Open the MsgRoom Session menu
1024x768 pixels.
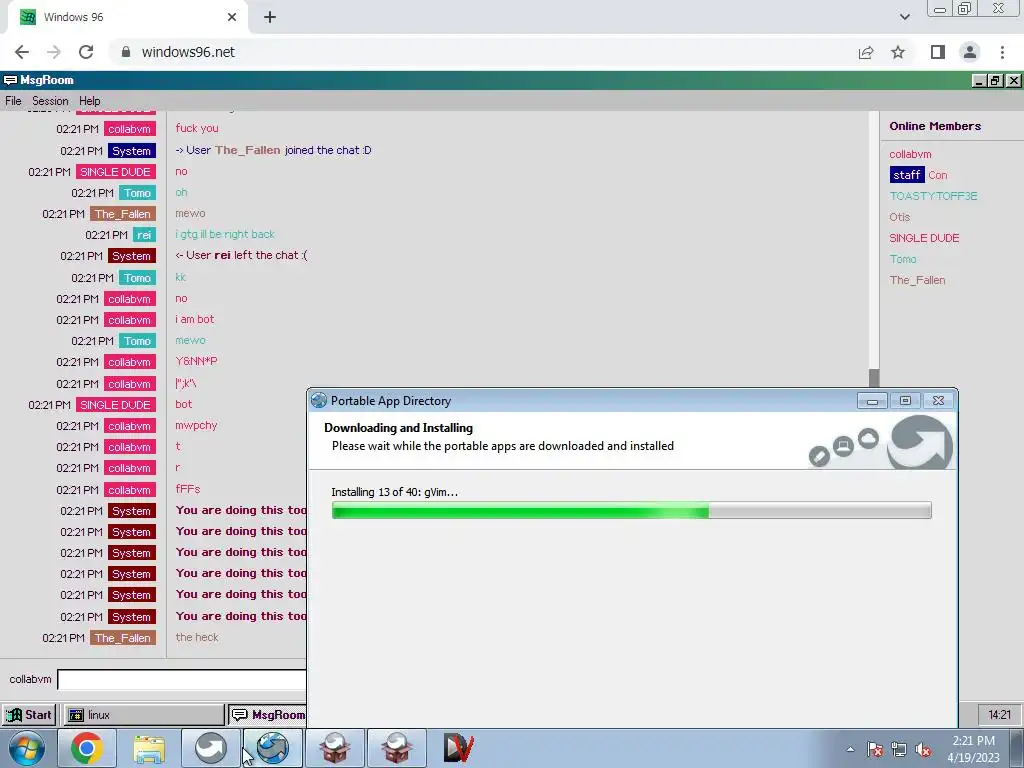pyautogui.click(x=50, y=101)
